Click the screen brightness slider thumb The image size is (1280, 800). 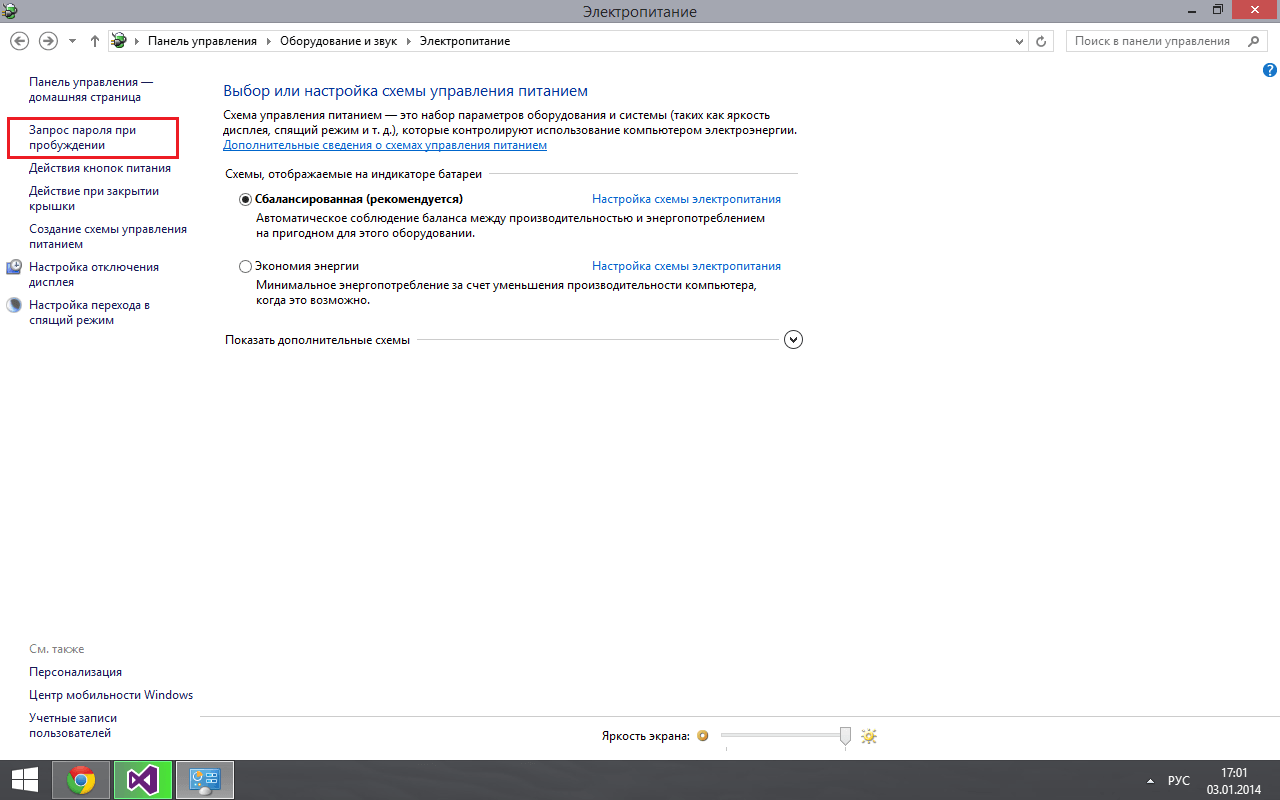pyautogui.click(x=845, y=736)
